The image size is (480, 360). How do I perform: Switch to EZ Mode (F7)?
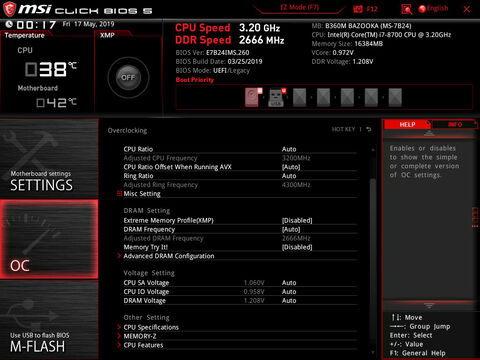tap(299, 7)
